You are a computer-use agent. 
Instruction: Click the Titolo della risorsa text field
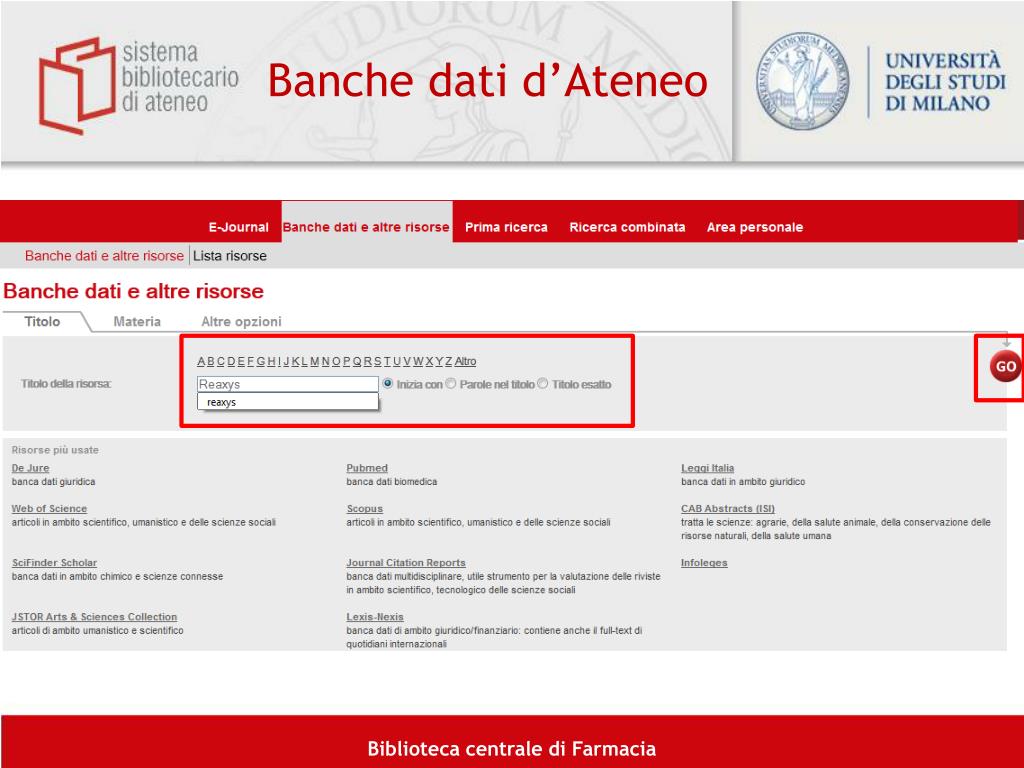287,384
